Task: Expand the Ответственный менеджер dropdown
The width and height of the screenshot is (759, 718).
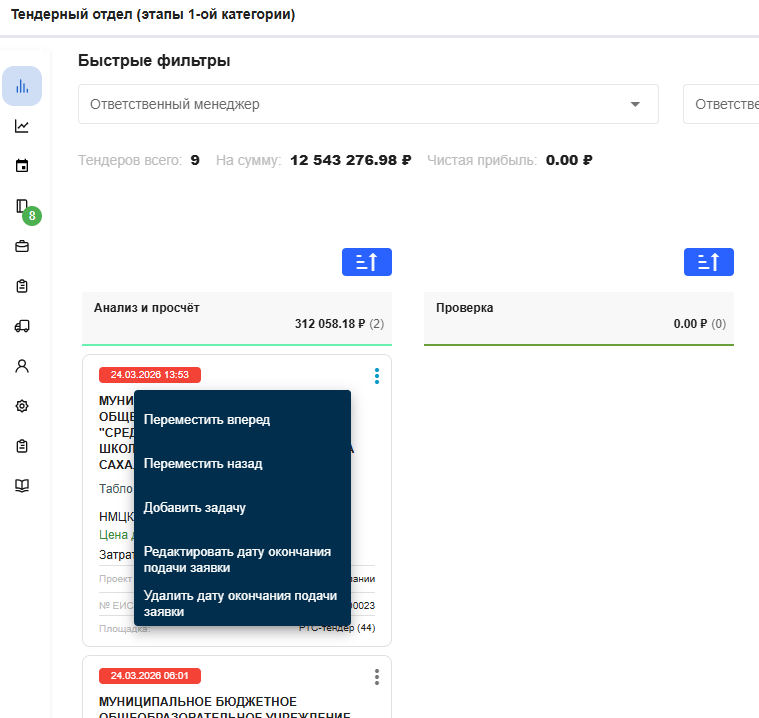Action: (368, 104)
